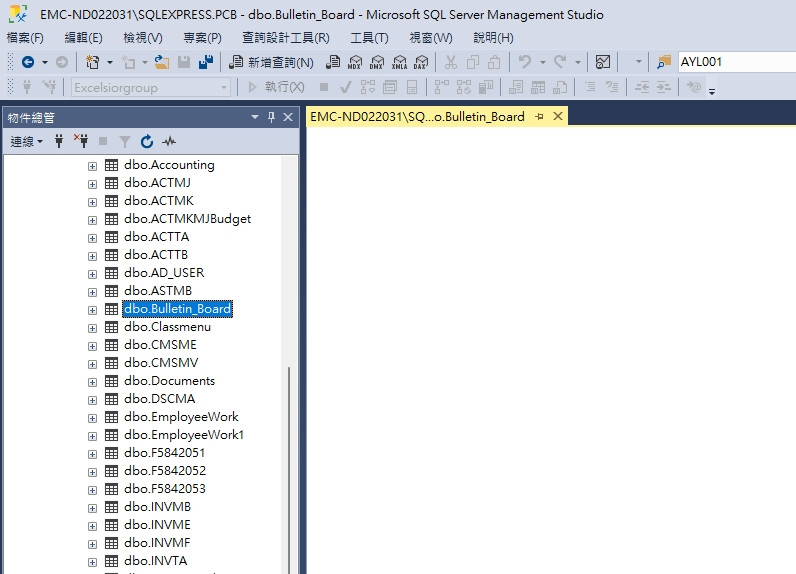Open the 視窗(W) Window menu
Screen dimensions: 796x574
coord(431,38)
